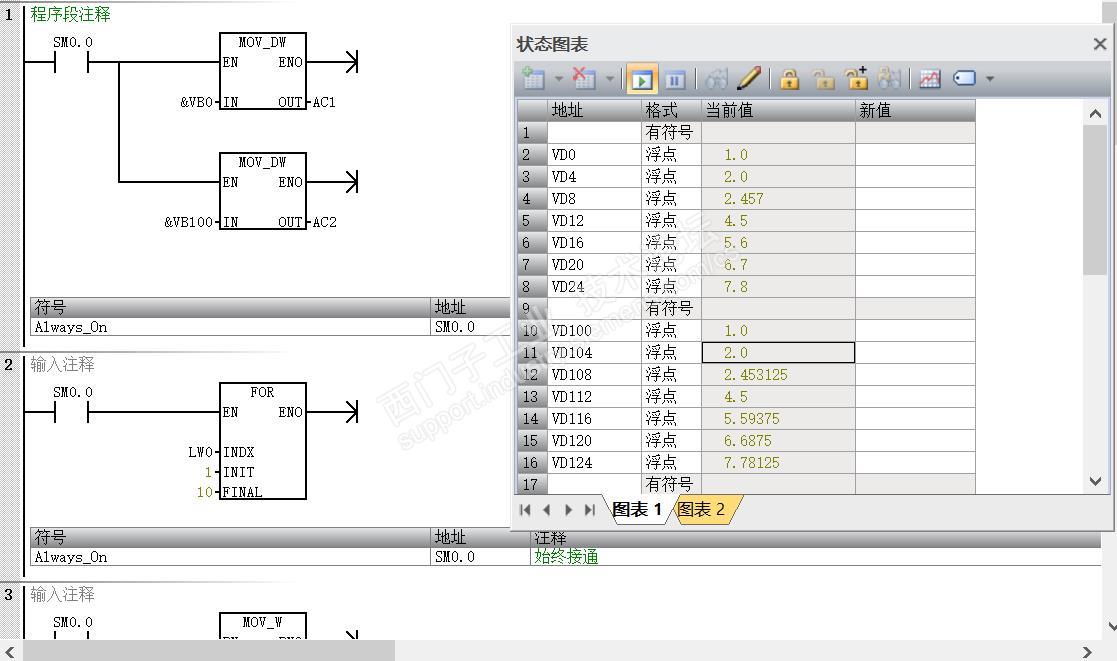The width and height of the screenshot is (1117, 661).
Task: Click the 始终接通 comment text
Action: 566,557
